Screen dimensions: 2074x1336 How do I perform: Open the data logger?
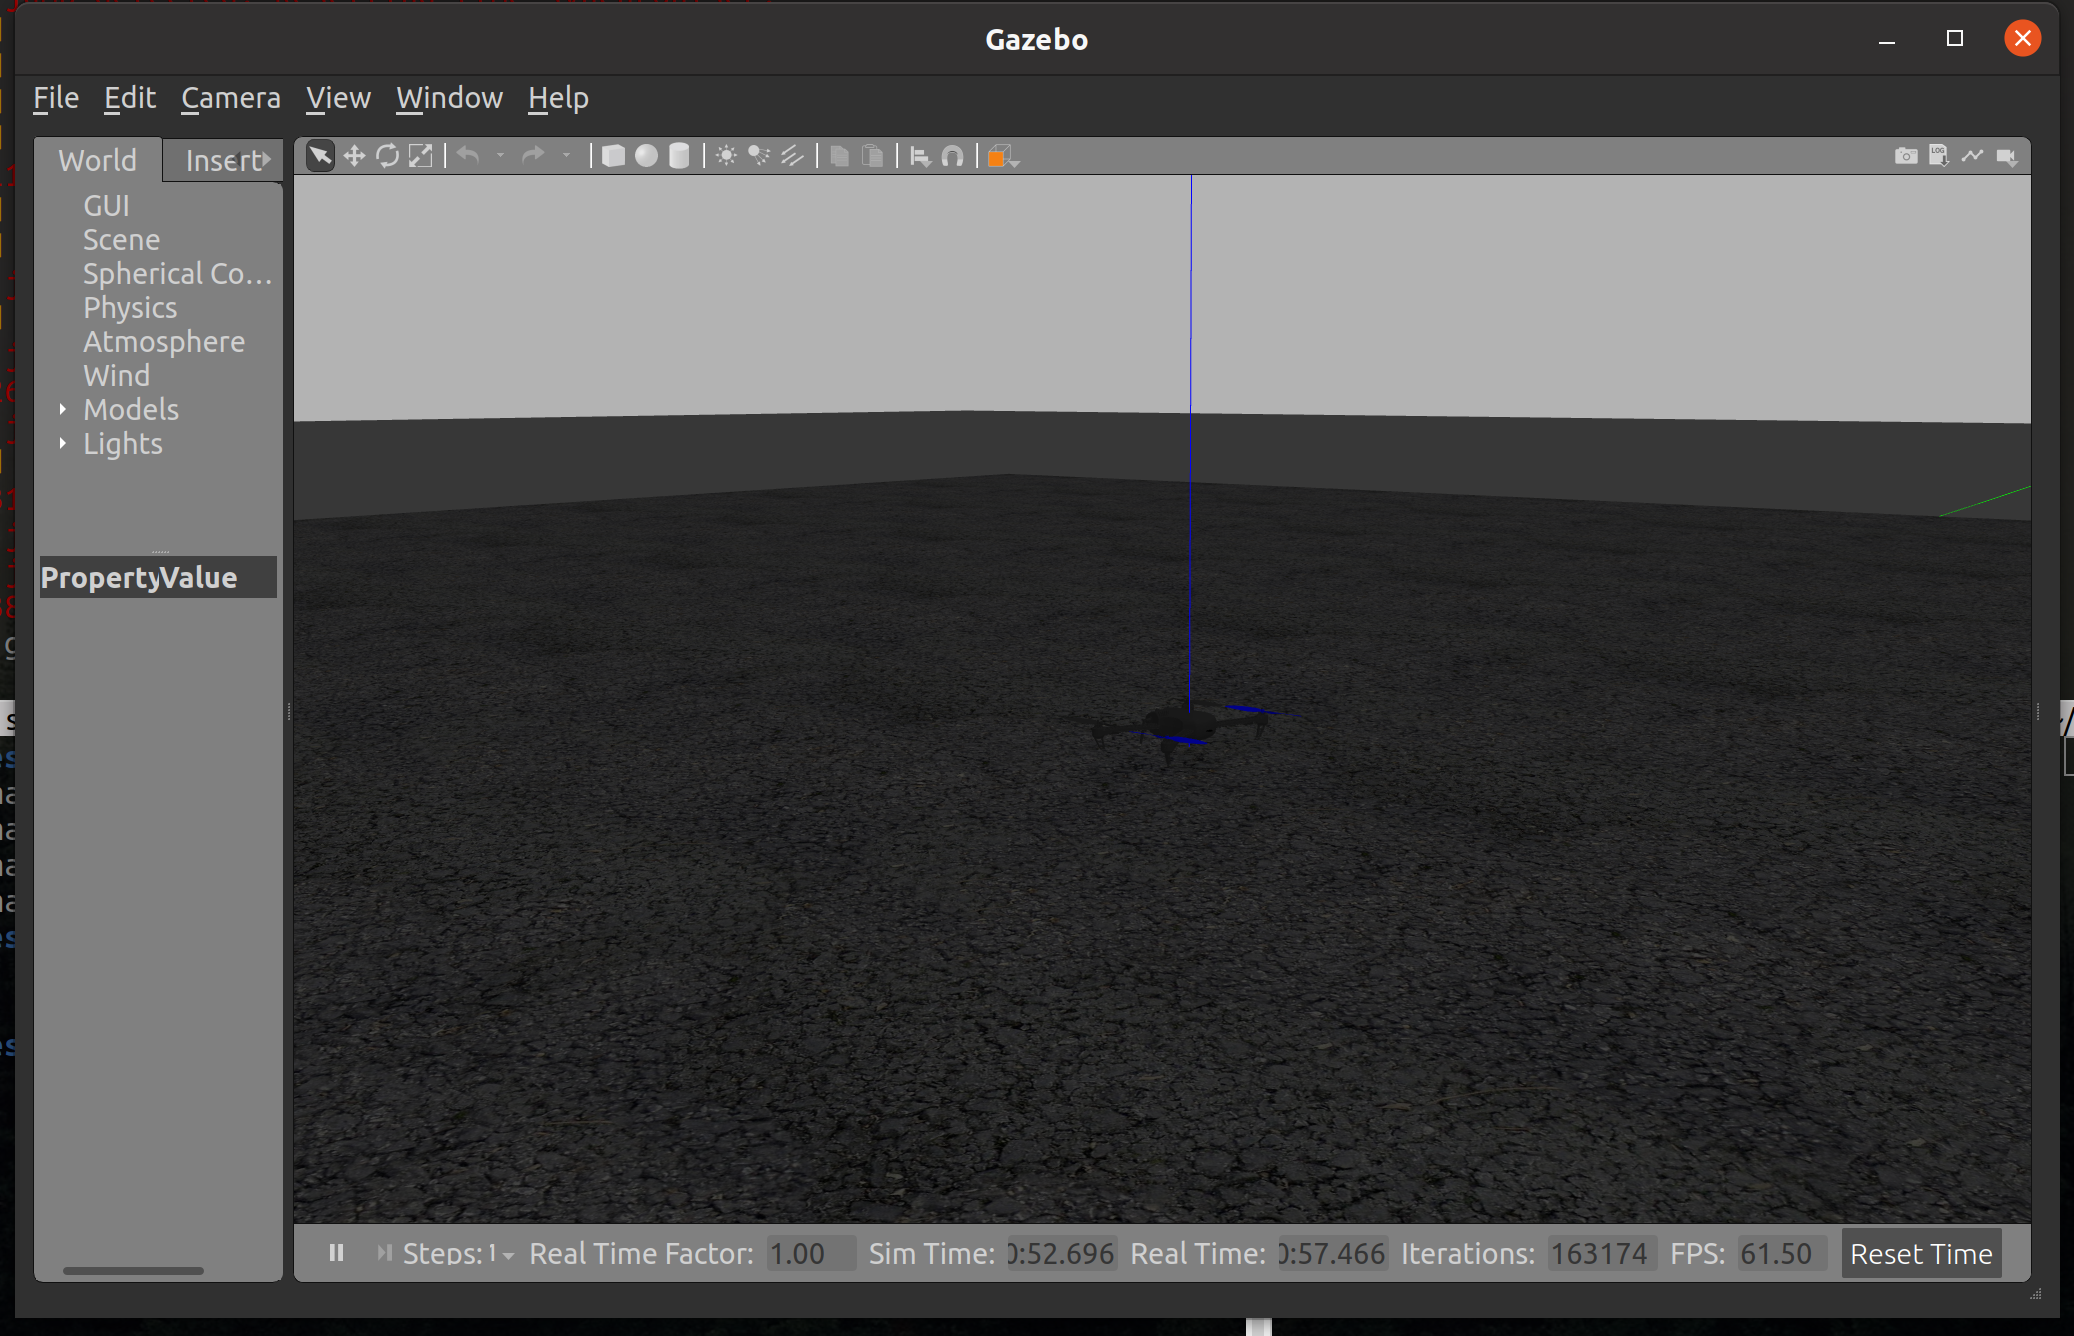(x=1939, y=156)
